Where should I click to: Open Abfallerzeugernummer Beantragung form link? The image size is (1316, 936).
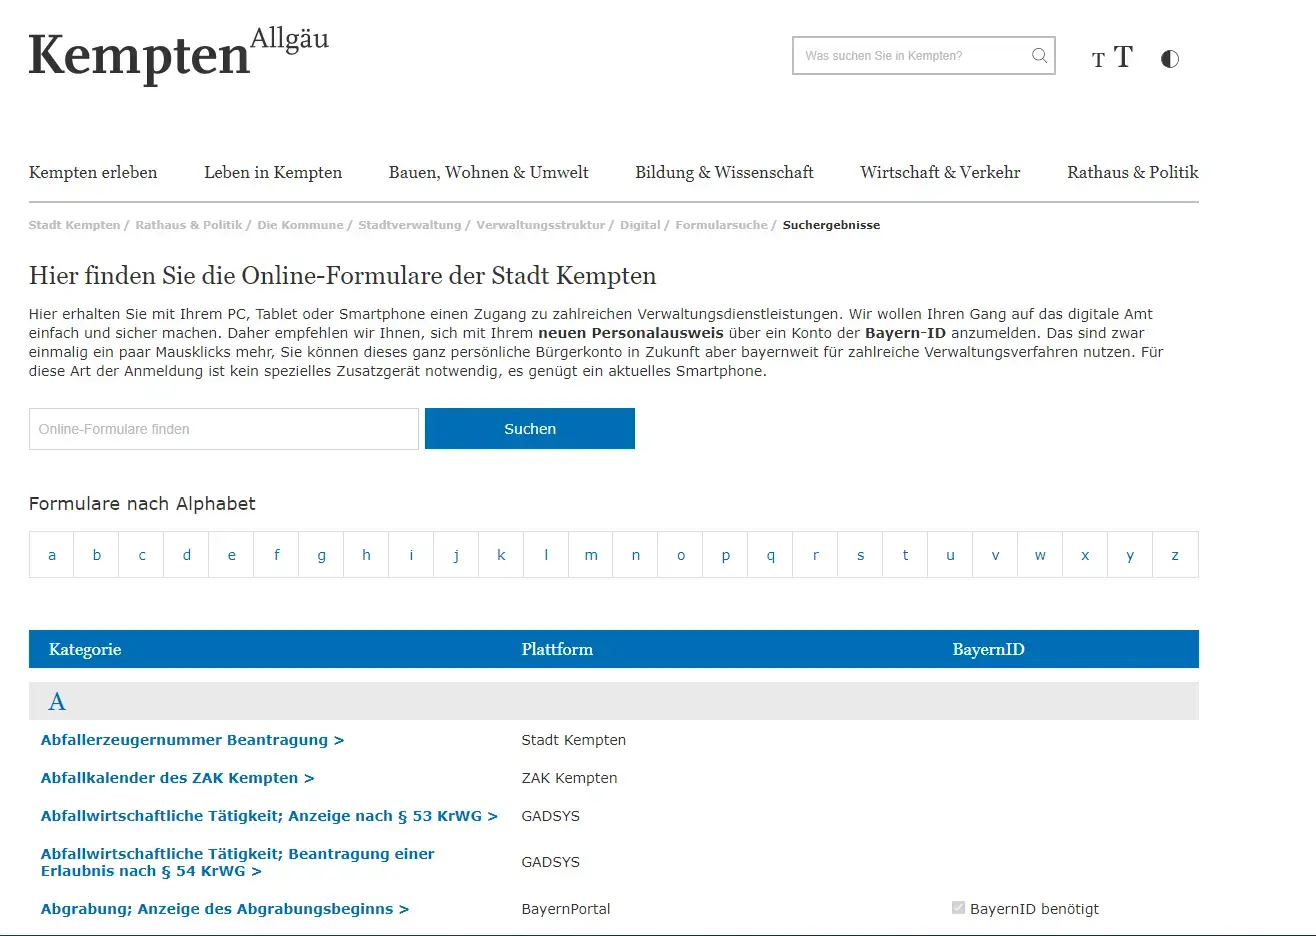(192, 740)
